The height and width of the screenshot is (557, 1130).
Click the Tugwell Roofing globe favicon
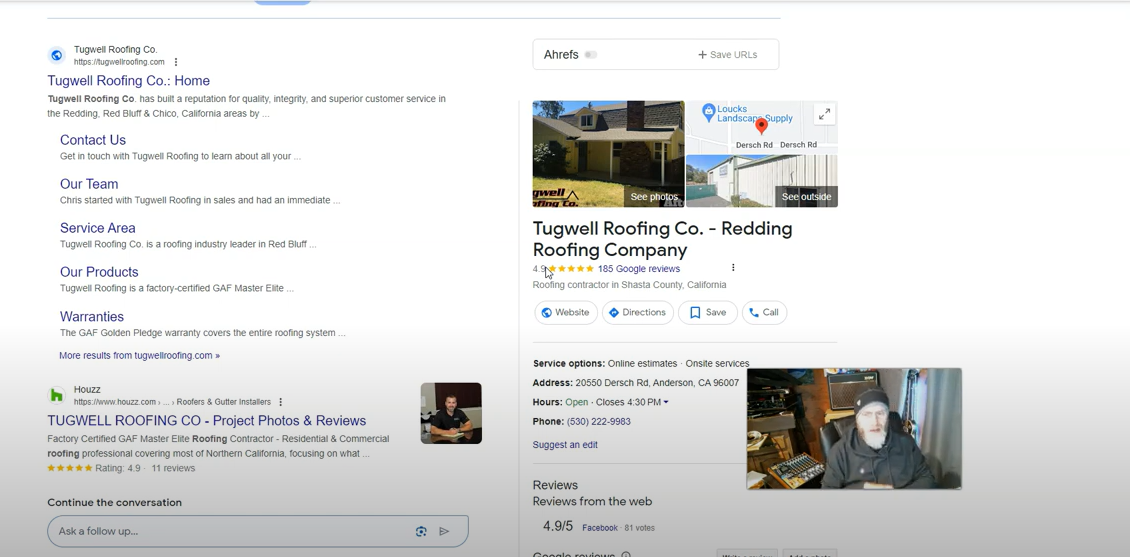56,55
